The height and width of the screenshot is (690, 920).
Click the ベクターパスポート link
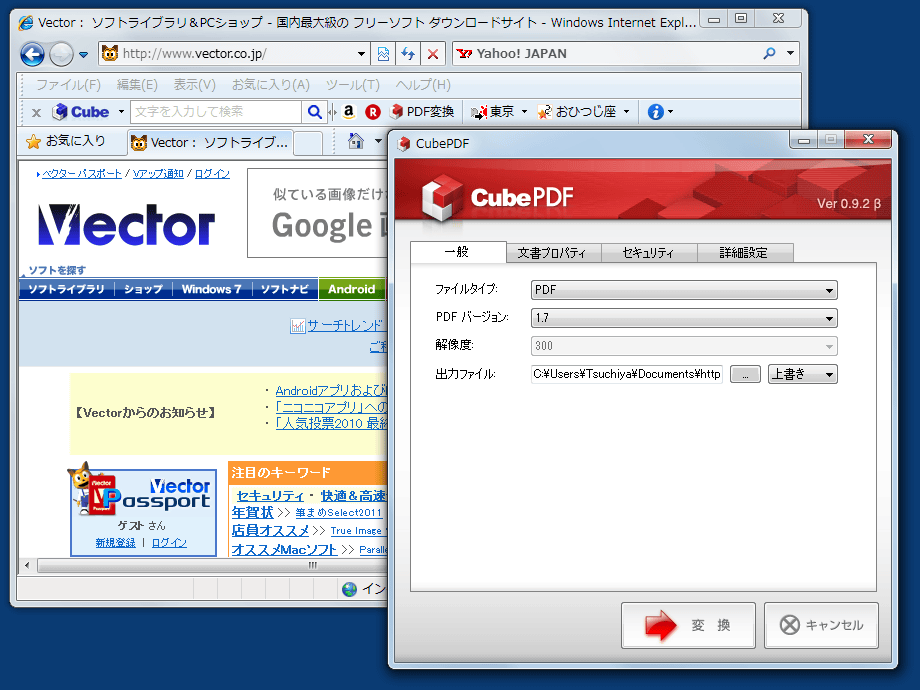(x=82, y=174)
